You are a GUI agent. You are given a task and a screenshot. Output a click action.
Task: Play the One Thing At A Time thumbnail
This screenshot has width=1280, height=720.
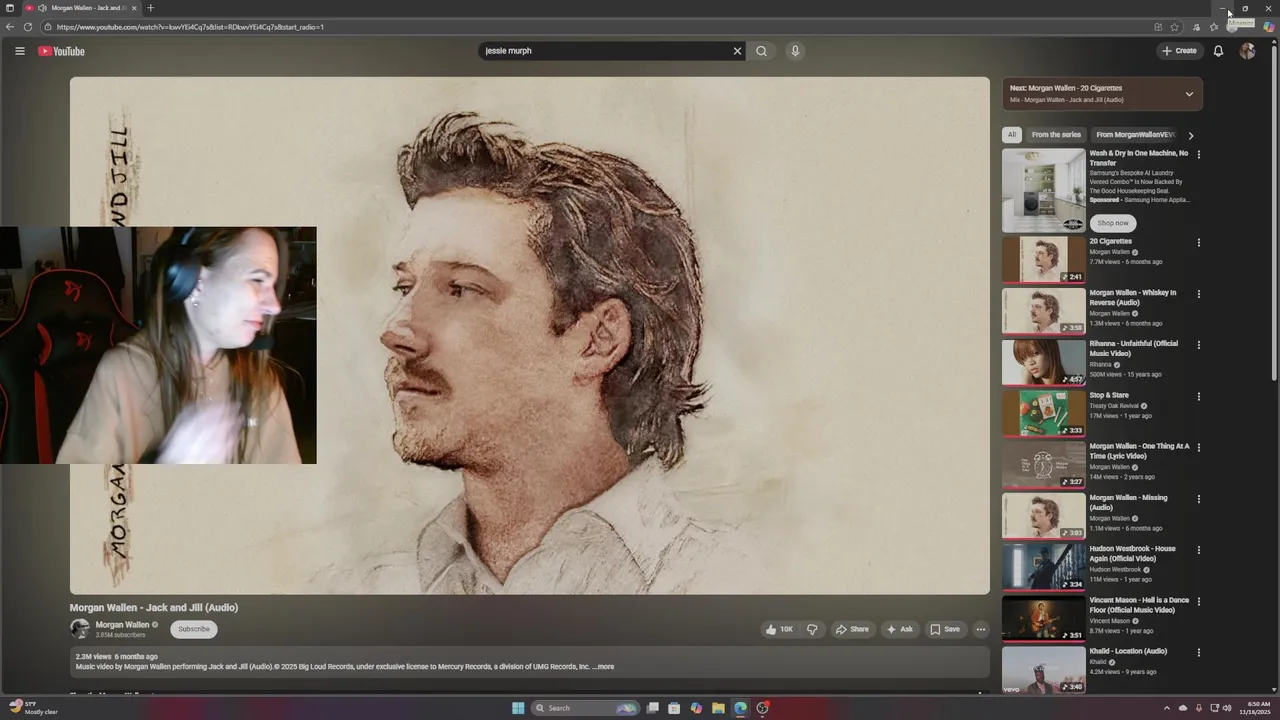click(x=1044, y=465)
